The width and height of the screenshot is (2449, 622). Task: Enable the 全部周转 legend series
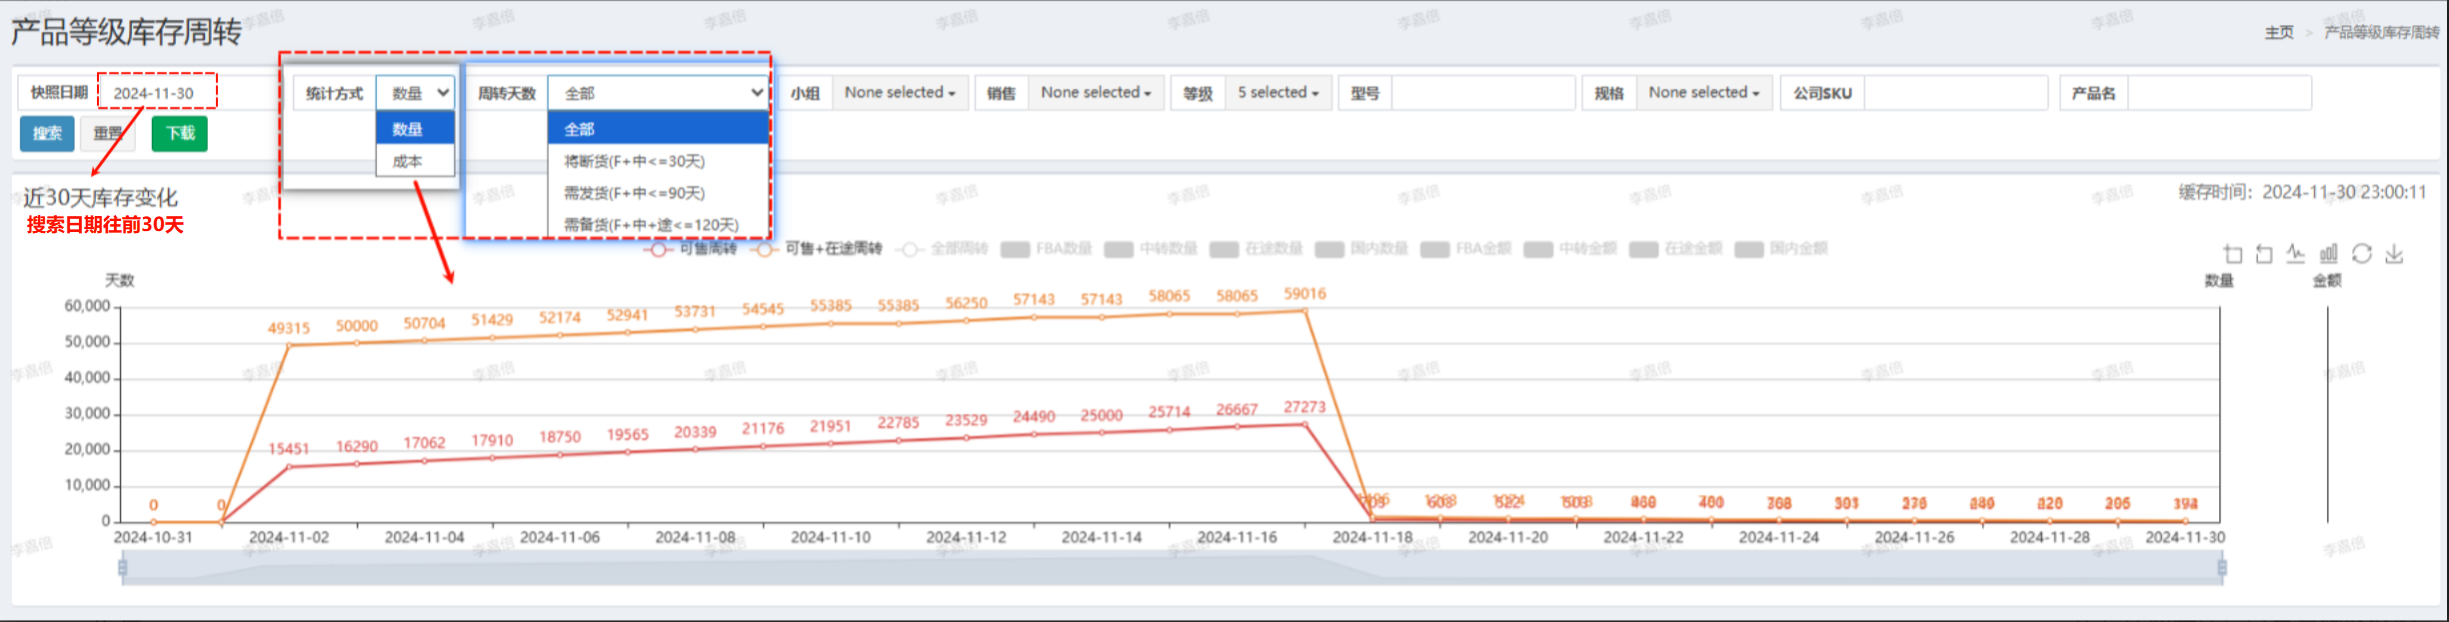943,248
